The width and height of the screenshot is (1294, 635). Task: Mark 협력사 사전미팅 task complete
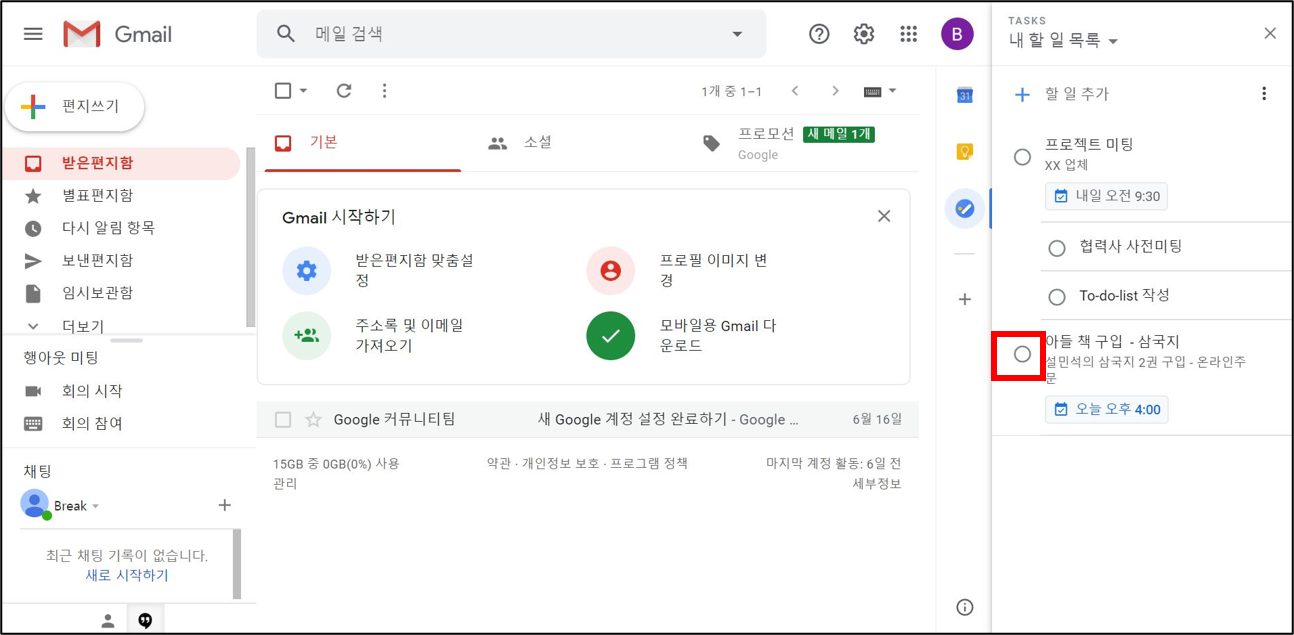pos(1057,248)
